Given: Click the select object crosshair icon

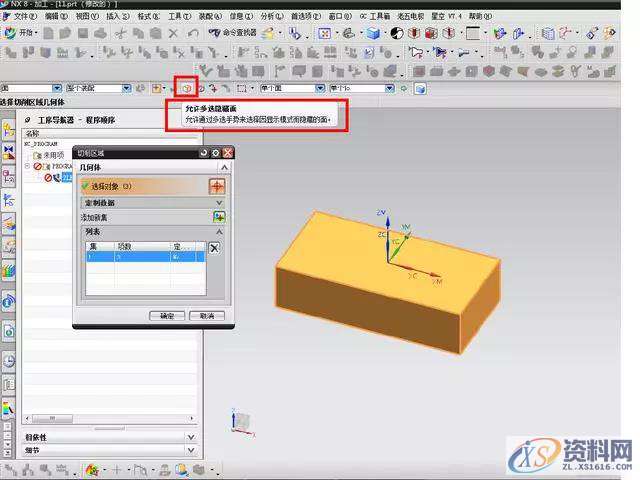Looking at the screenshot, I should click(216, 186).
